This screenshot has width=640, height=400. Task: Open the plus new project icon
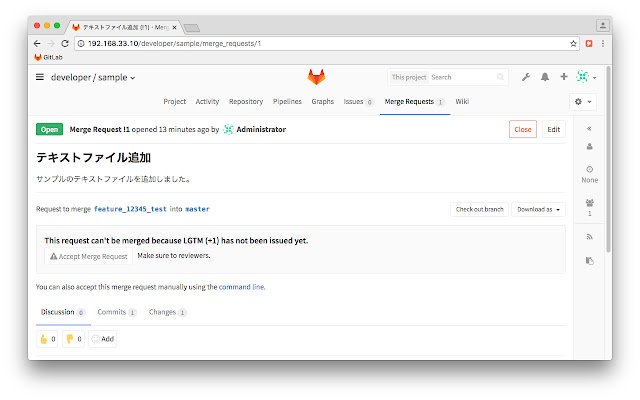coord(564,76)
